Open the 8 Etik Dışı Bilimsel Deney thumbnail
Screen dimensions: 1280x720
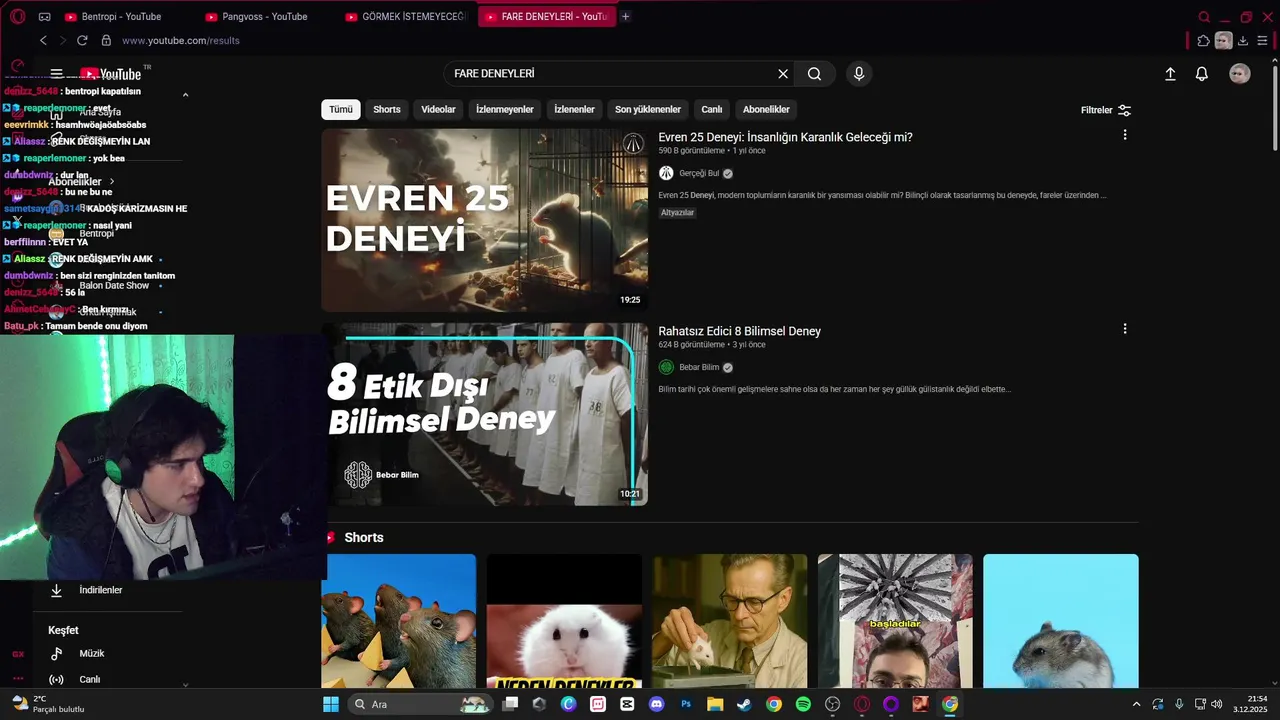(x=484, y=414)
